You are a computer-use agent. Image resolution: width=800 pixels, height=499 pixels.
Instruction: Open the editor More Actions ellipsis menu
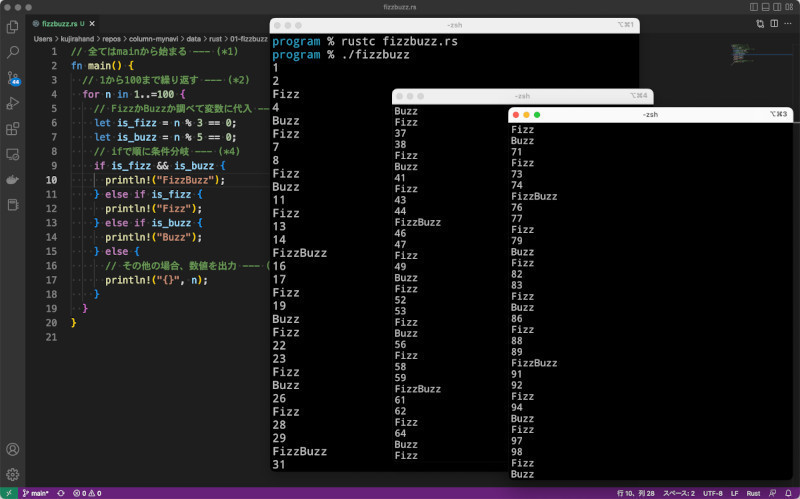click(x=788, y=22)
